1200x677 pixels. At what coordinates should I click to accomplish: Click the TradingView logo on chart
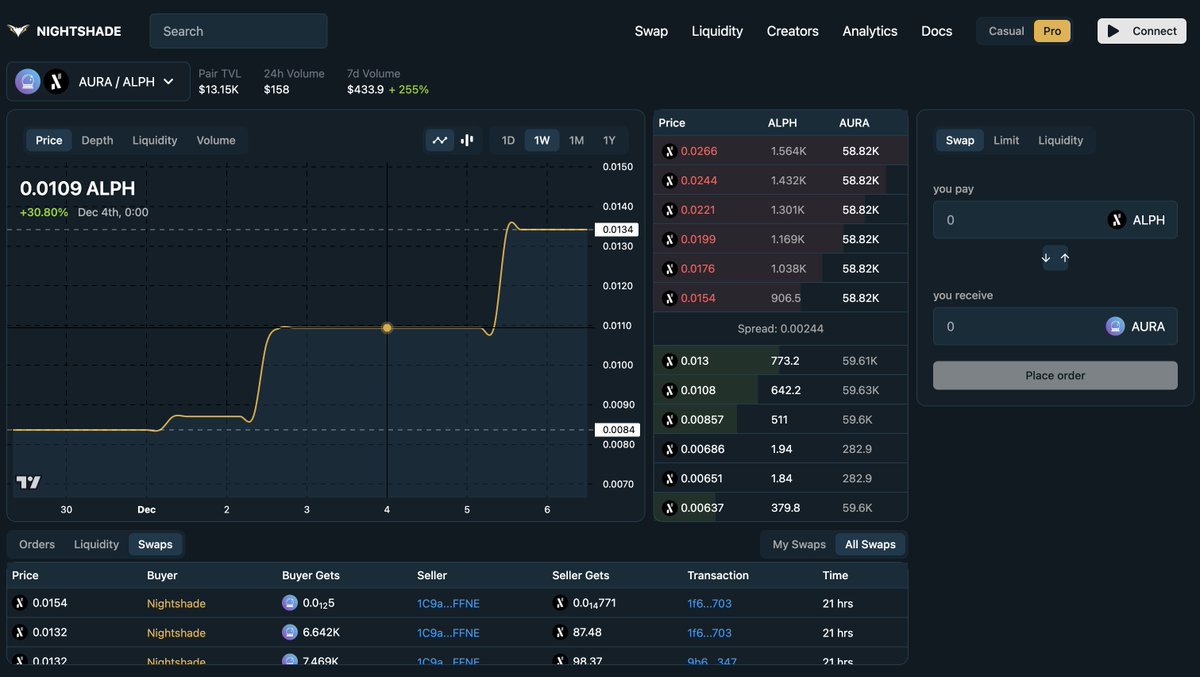click(x=28, y=482)
